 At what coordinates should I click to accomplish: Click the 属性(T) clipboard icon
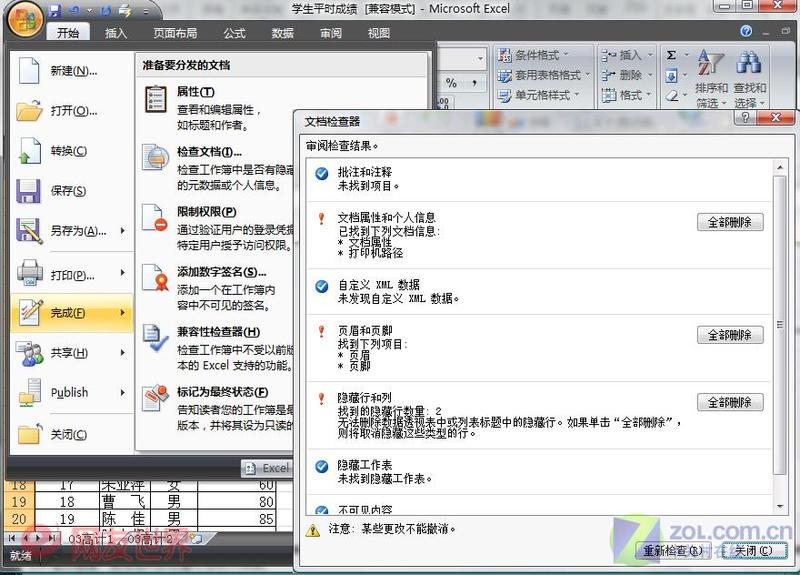156,99
